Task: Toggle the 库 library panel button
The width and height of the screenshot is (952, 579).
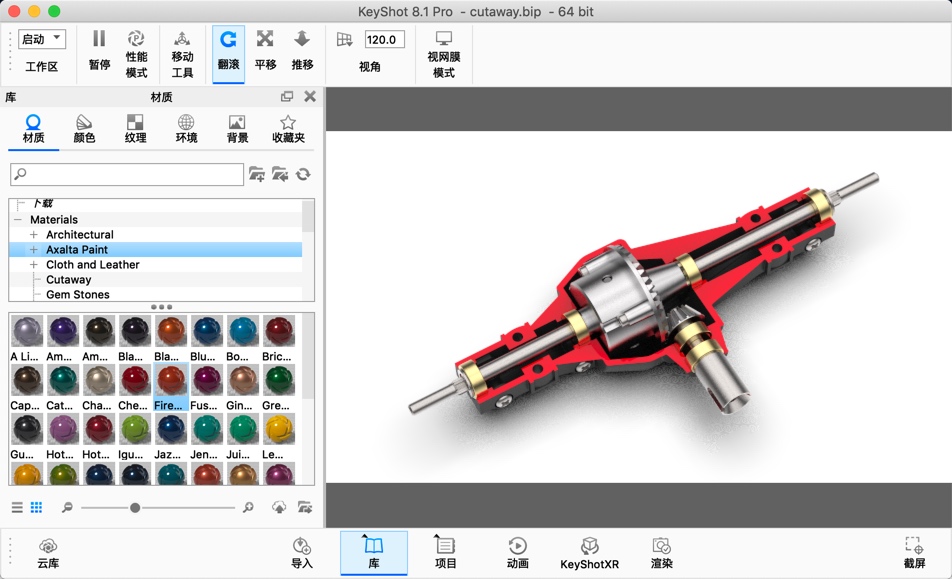Action: click(x=374, y=553)
